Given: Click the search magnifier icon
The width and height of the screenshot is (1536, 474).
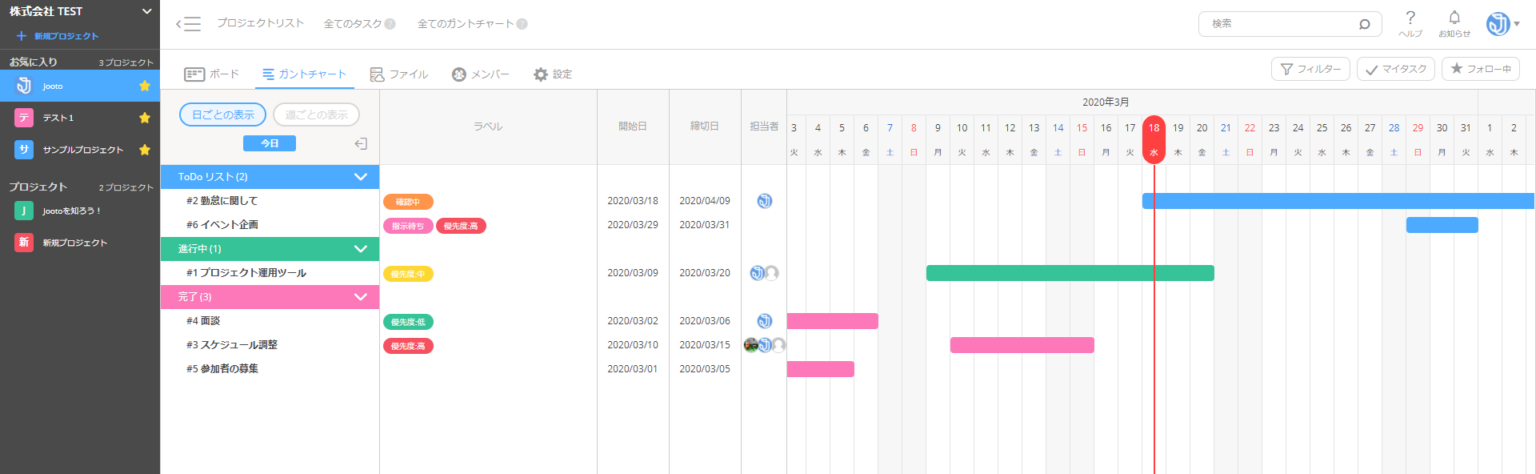Looking at the screenshot, I should pos(1364,24).
